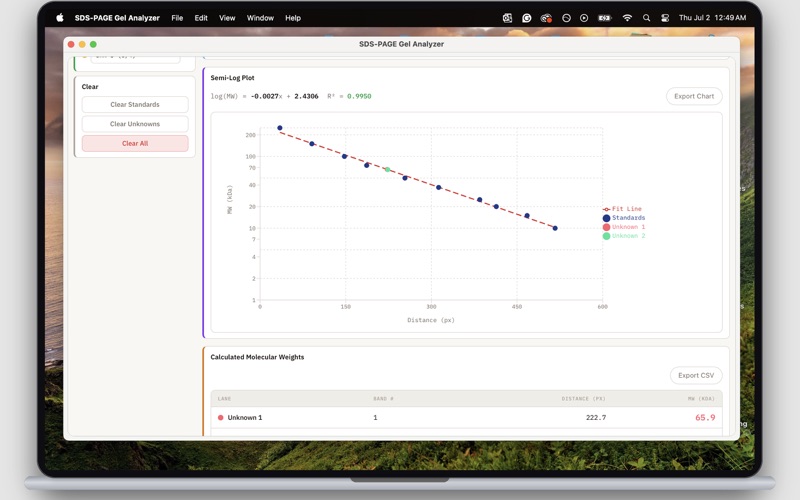The height and width of the screenshot is (500, 800).
Task: Click the Export CSV button
Action: [696, 375]
